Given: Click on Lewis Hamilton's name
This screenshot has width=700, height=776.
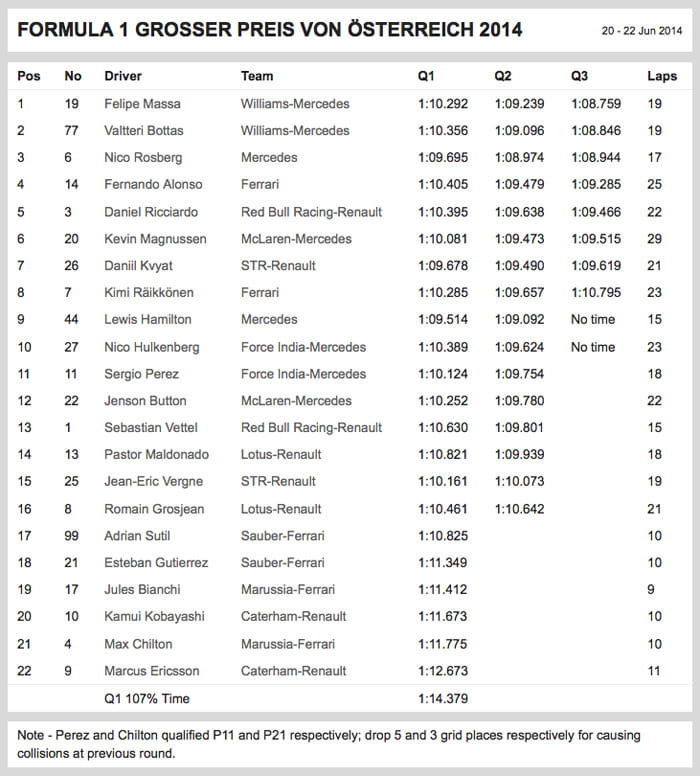Looking at the screenshot, I should (x=147, y=320).
